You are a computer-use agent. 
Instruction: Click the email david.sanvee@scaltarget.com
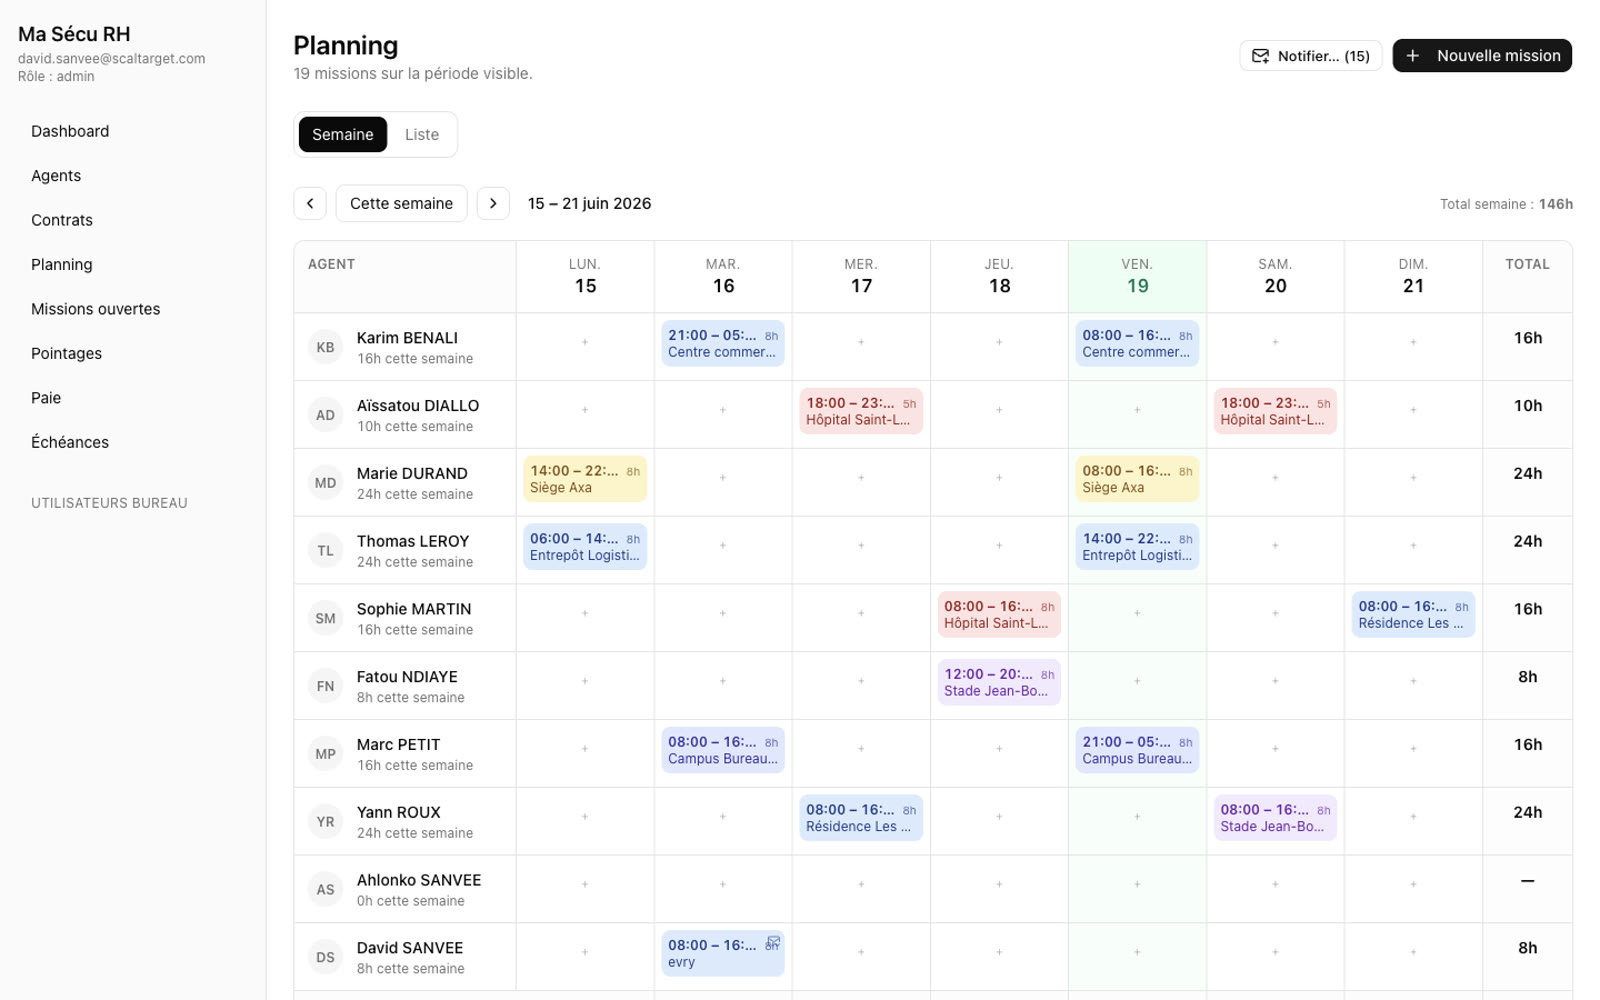(112, 59)
